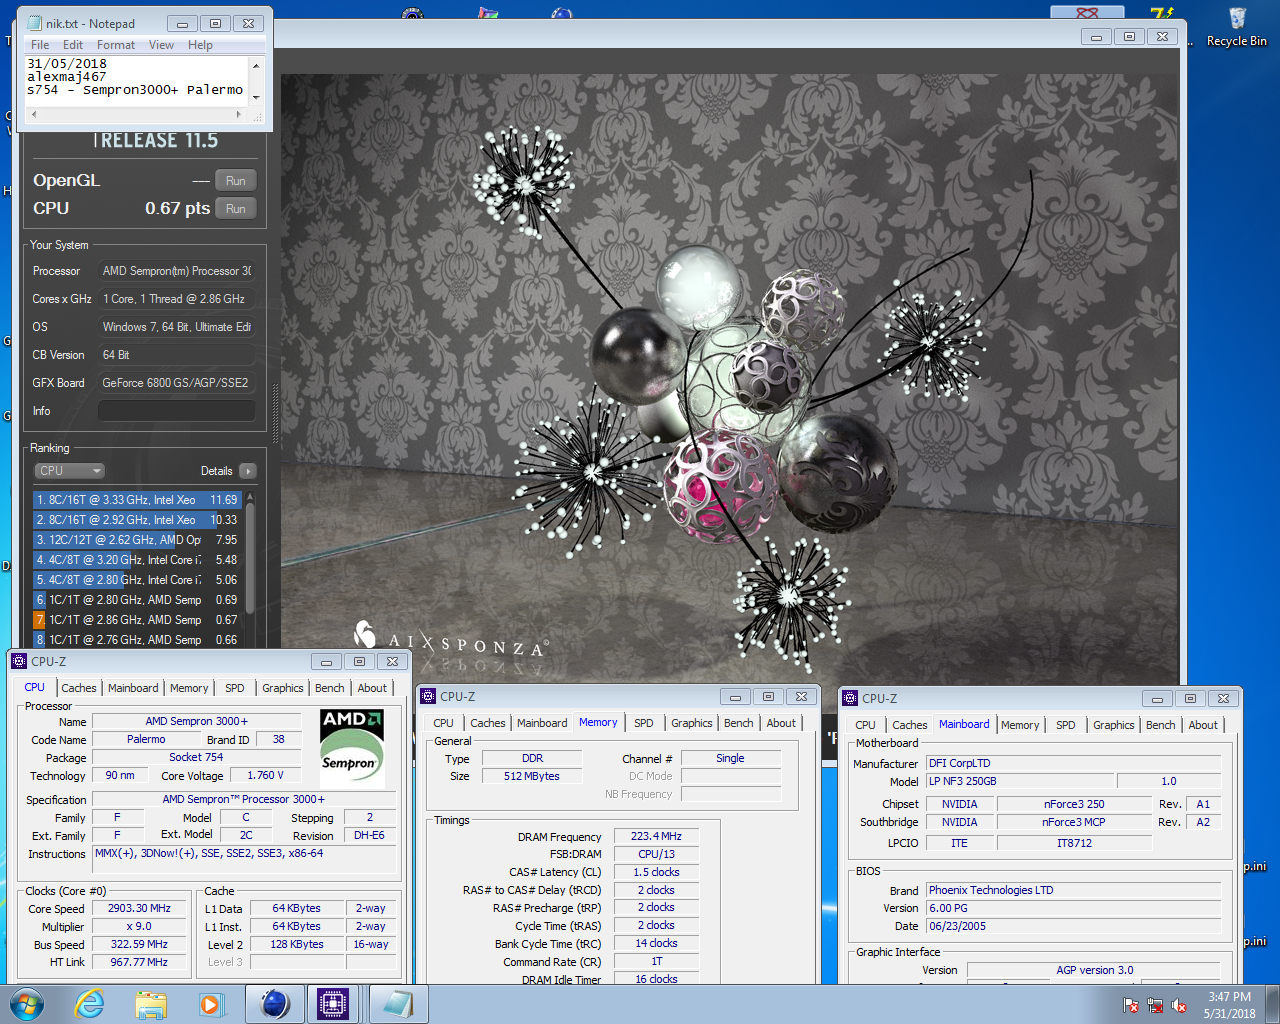Screen dimensions: 1280x1024
Task: Open the taskbar clock showing 3:47 PM
Action: click(1229, 1005)
